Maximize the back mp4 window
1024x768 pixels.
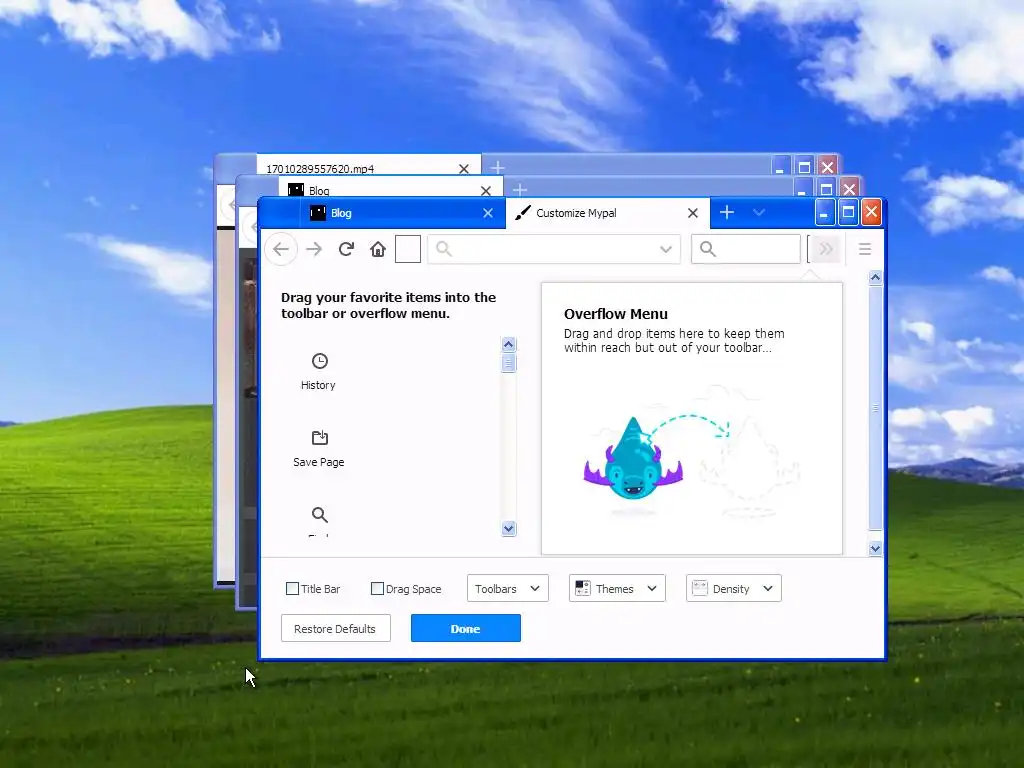[804, 166]
